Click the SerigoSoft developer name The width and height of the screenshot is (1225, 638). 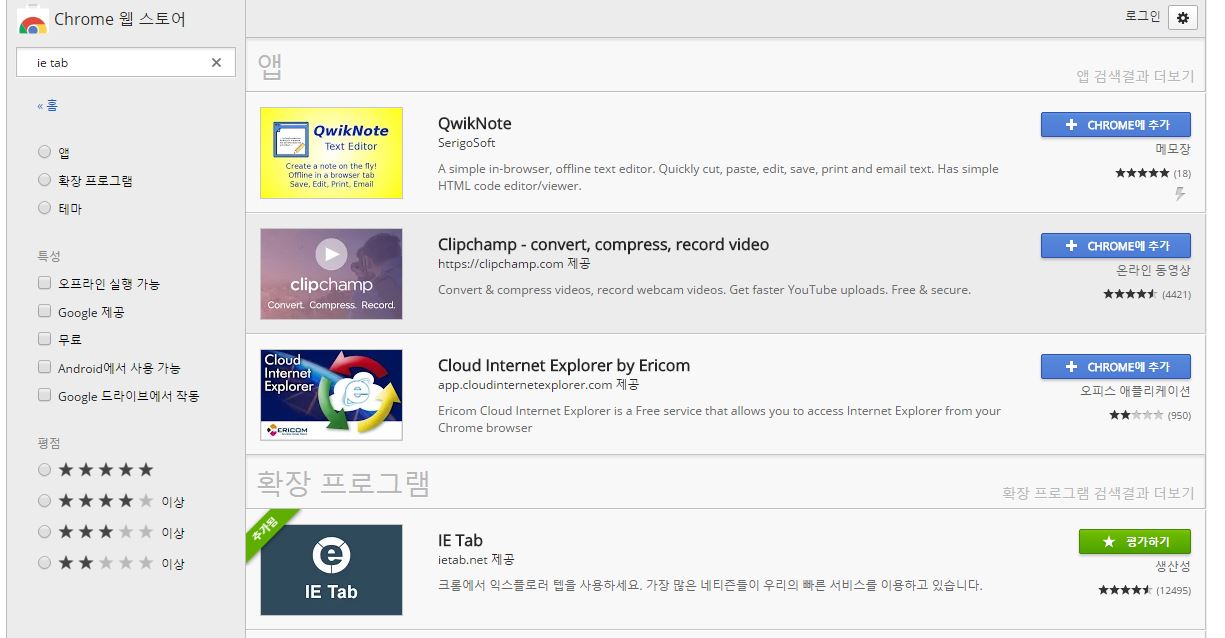click(x=466, y=143)
